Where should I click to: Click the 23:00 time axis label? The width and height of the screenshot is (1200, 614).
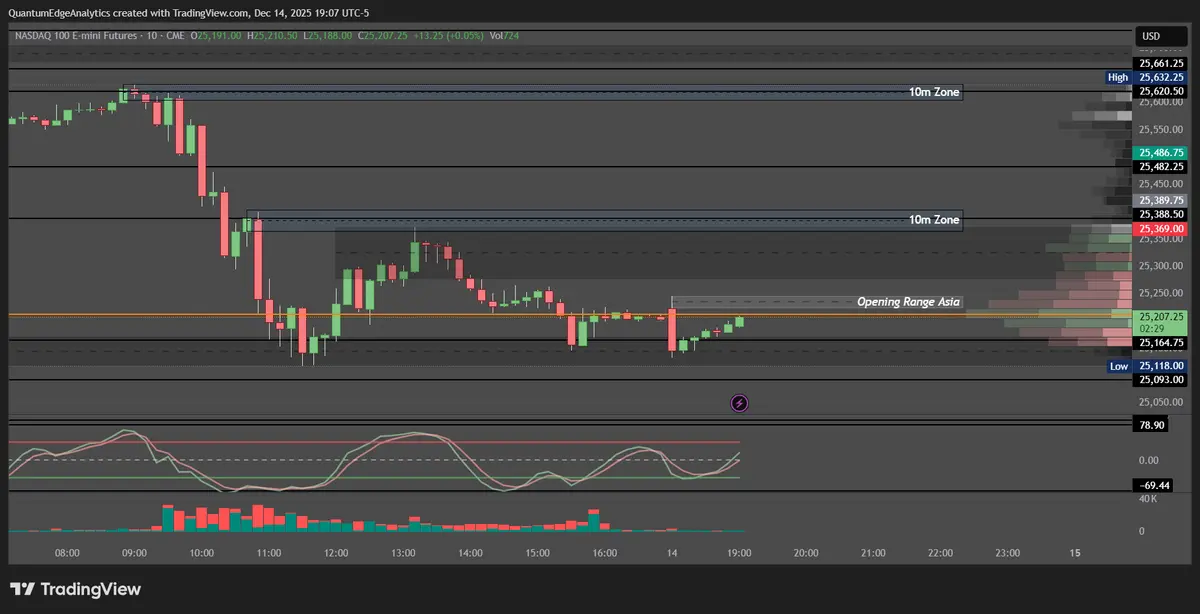coord(1008,552)
